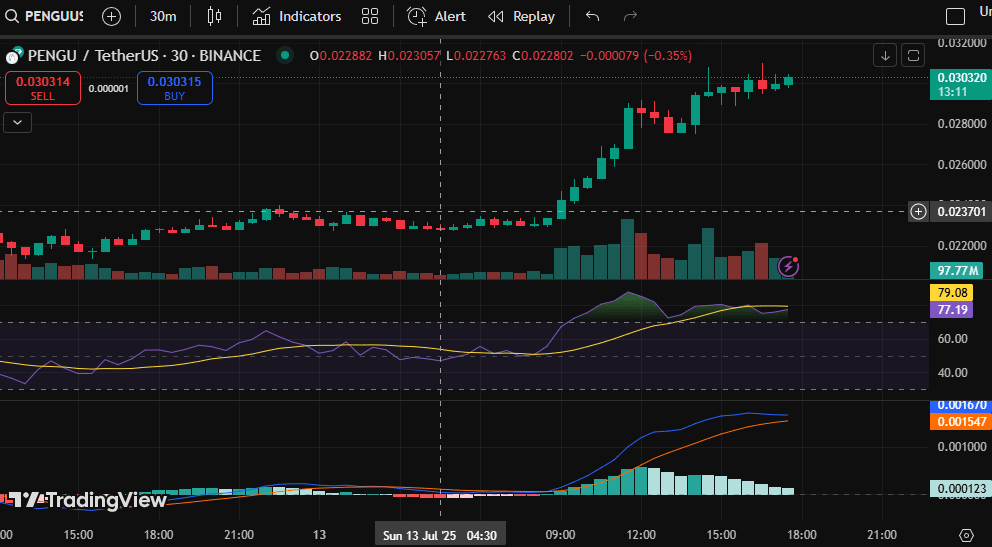Click the 09:00 time axis label

point(561,535)
